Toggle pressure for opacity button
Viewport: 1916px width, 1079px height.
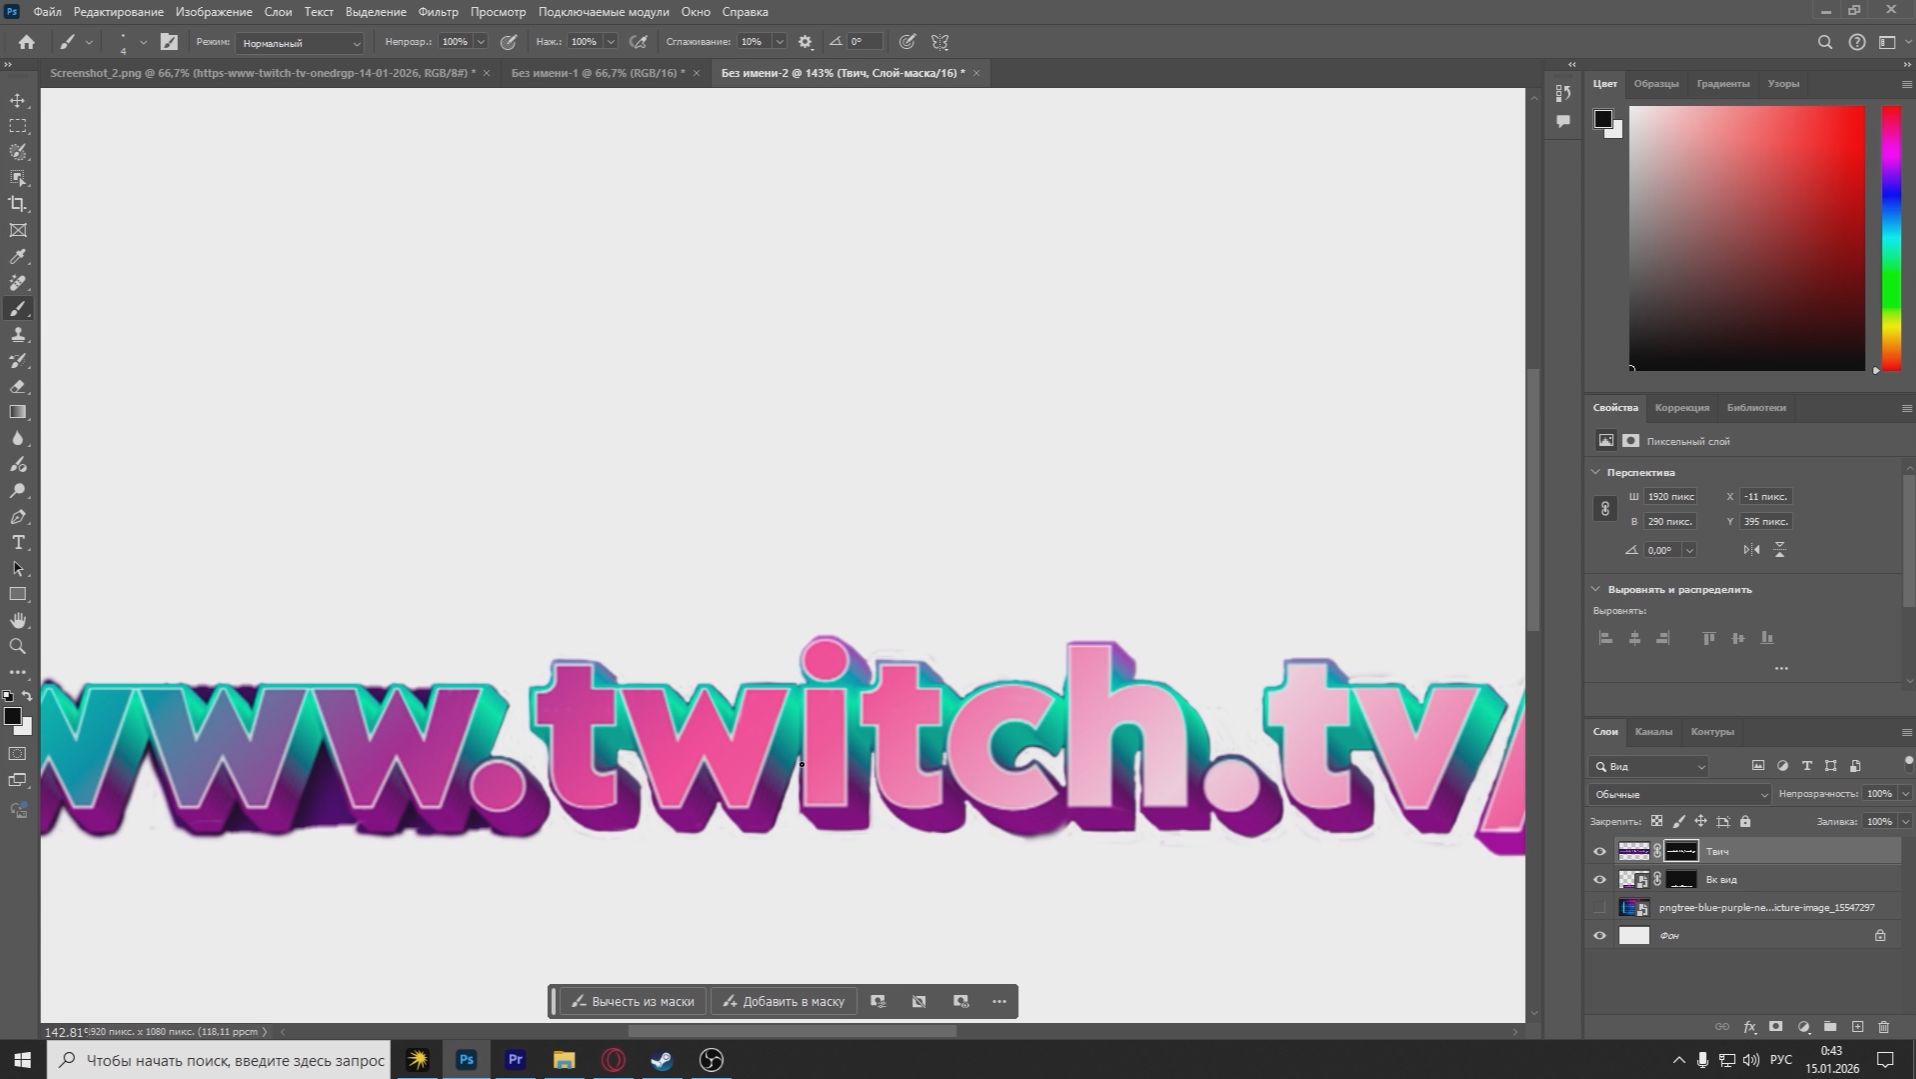click(509, 42)
